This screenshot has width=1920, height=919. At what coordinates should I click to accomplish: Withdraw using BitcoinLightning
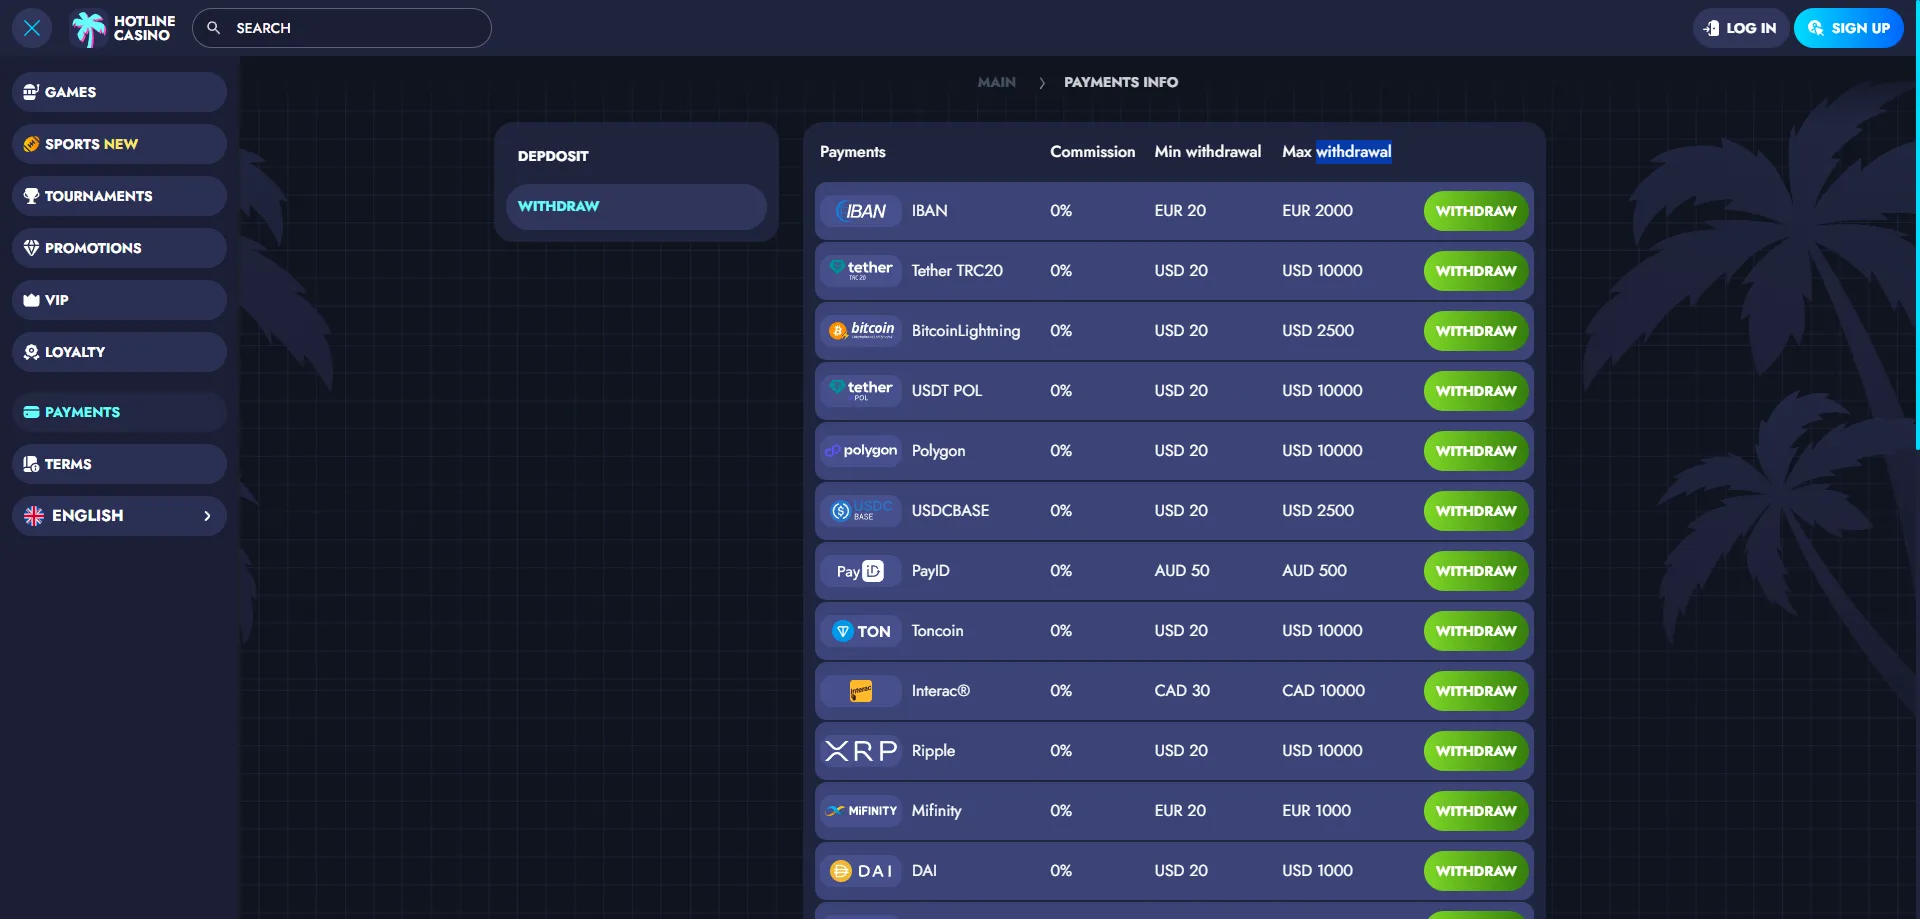coord(1476,331)
